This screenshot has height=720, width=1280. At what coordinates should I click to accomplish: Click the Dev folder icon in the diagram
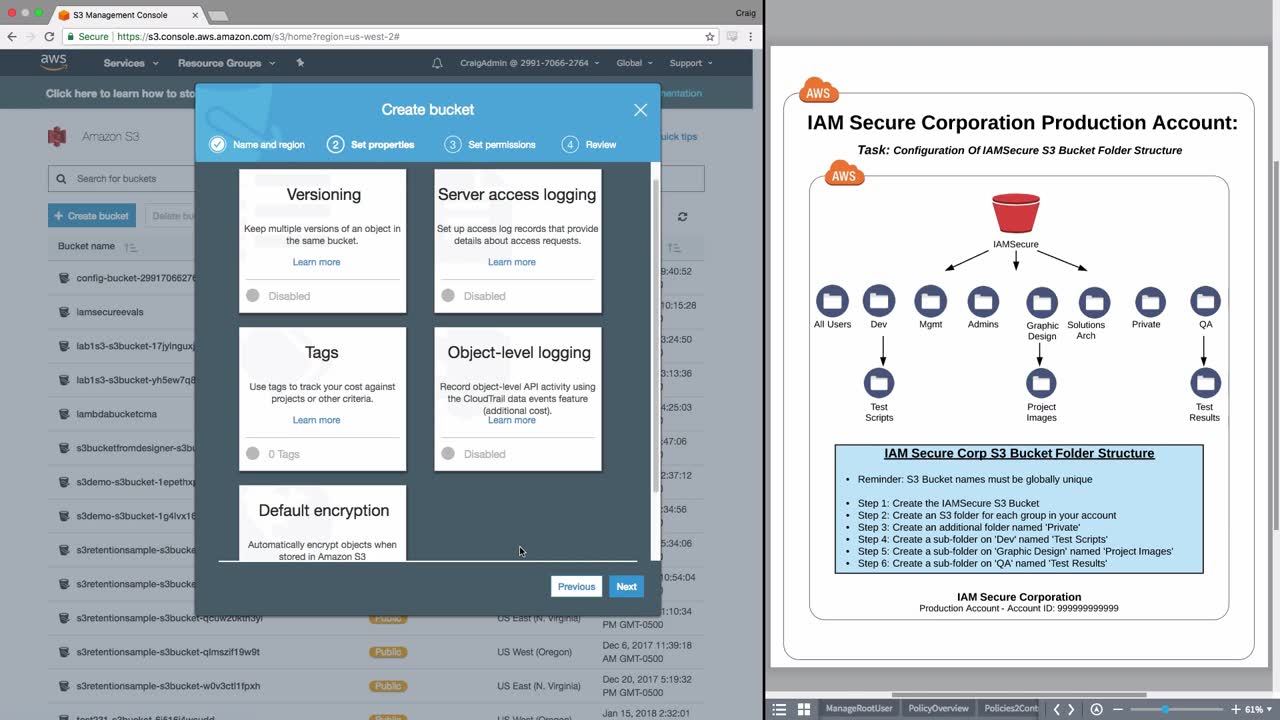click(879, 301)
